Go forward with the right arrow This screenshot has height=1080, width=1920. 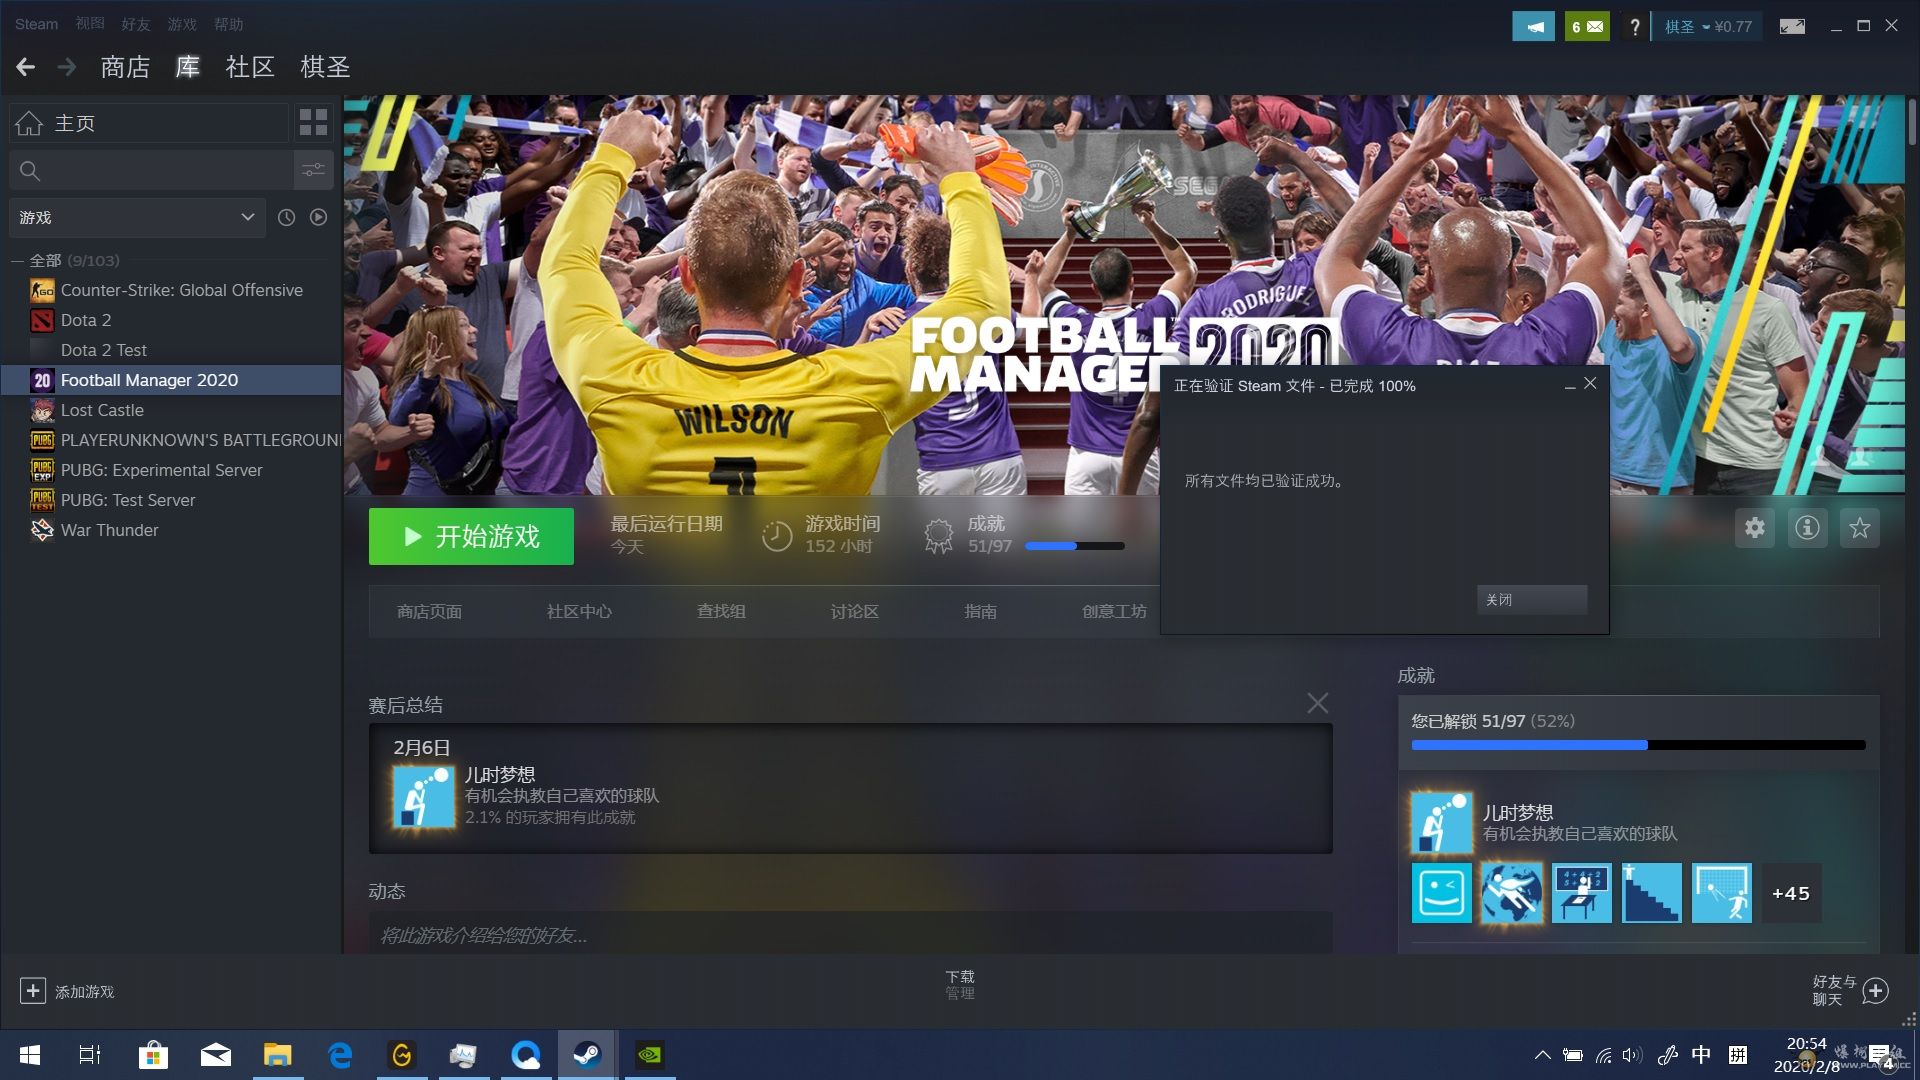tap(67, 67)
